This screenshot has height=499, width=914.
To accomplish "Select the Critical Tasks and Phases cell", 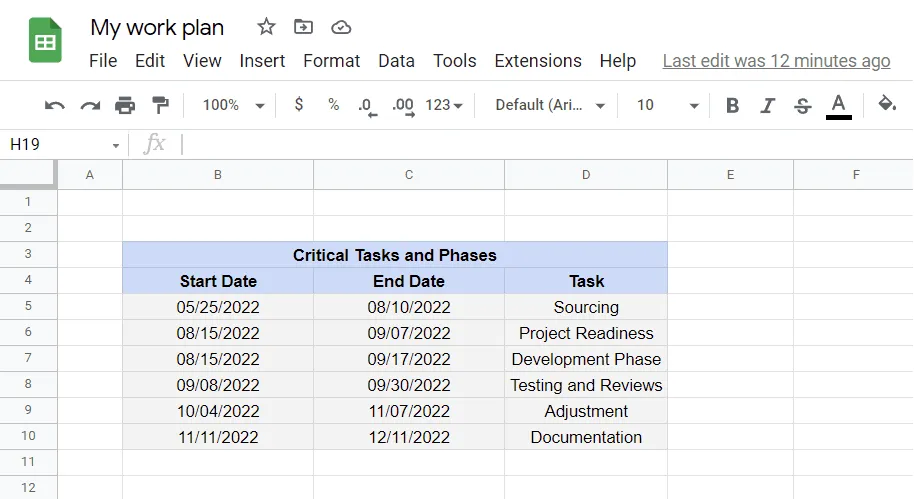I will point(394,255).
